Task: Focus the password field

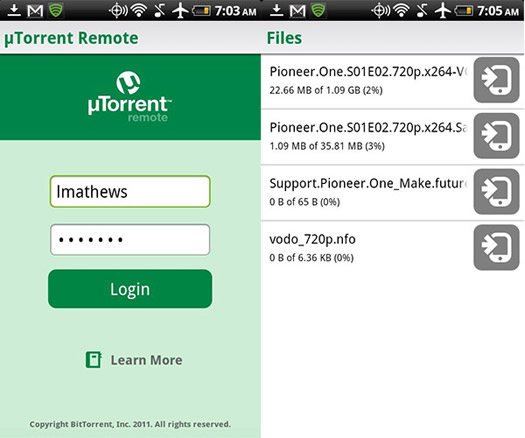Action: pyautogui.click(x=130, y=240)
